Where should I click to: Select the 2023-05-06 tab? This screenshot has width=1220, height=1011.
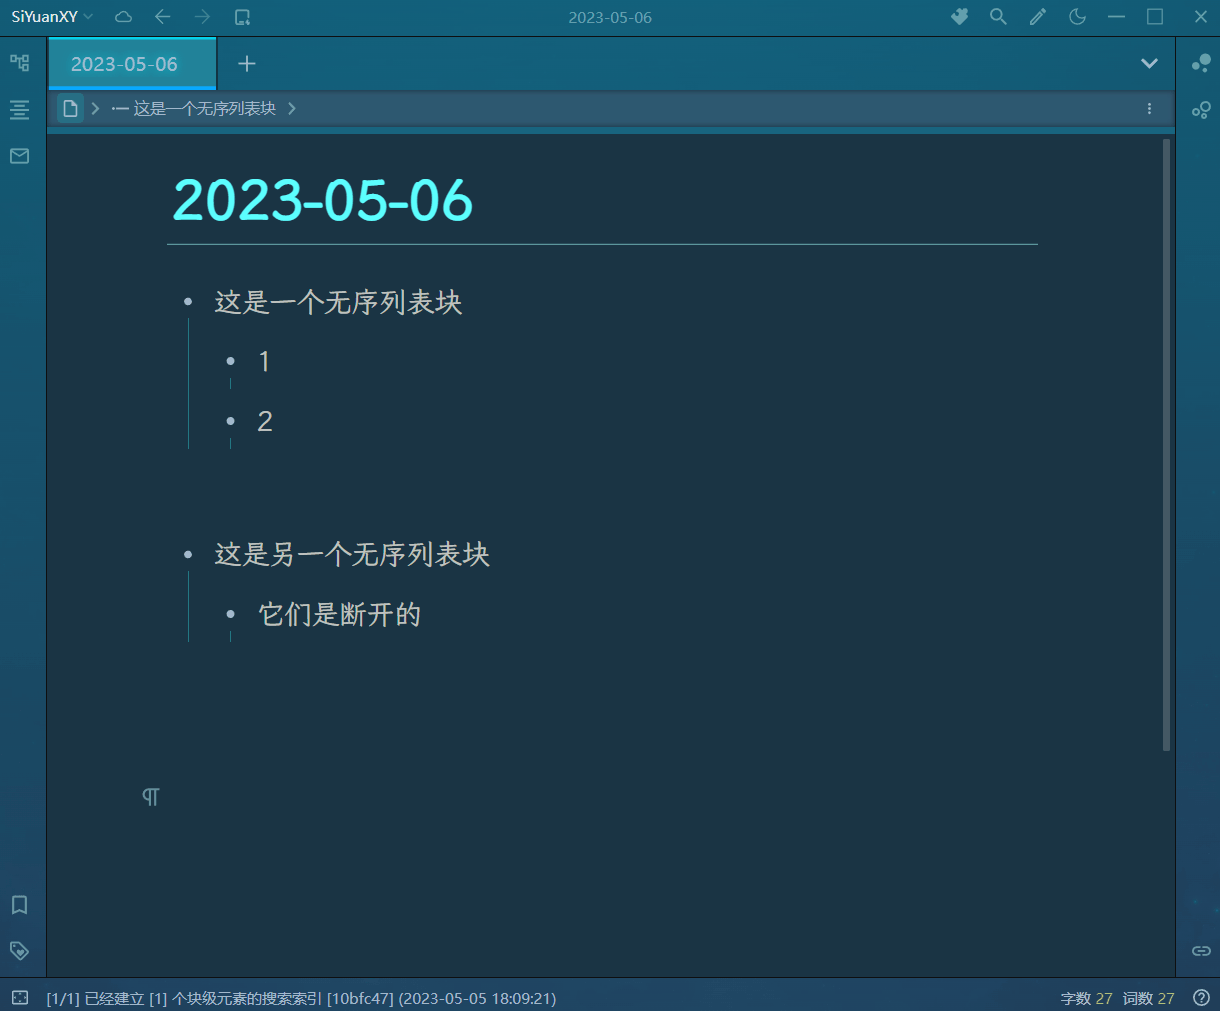coord(132,64)
